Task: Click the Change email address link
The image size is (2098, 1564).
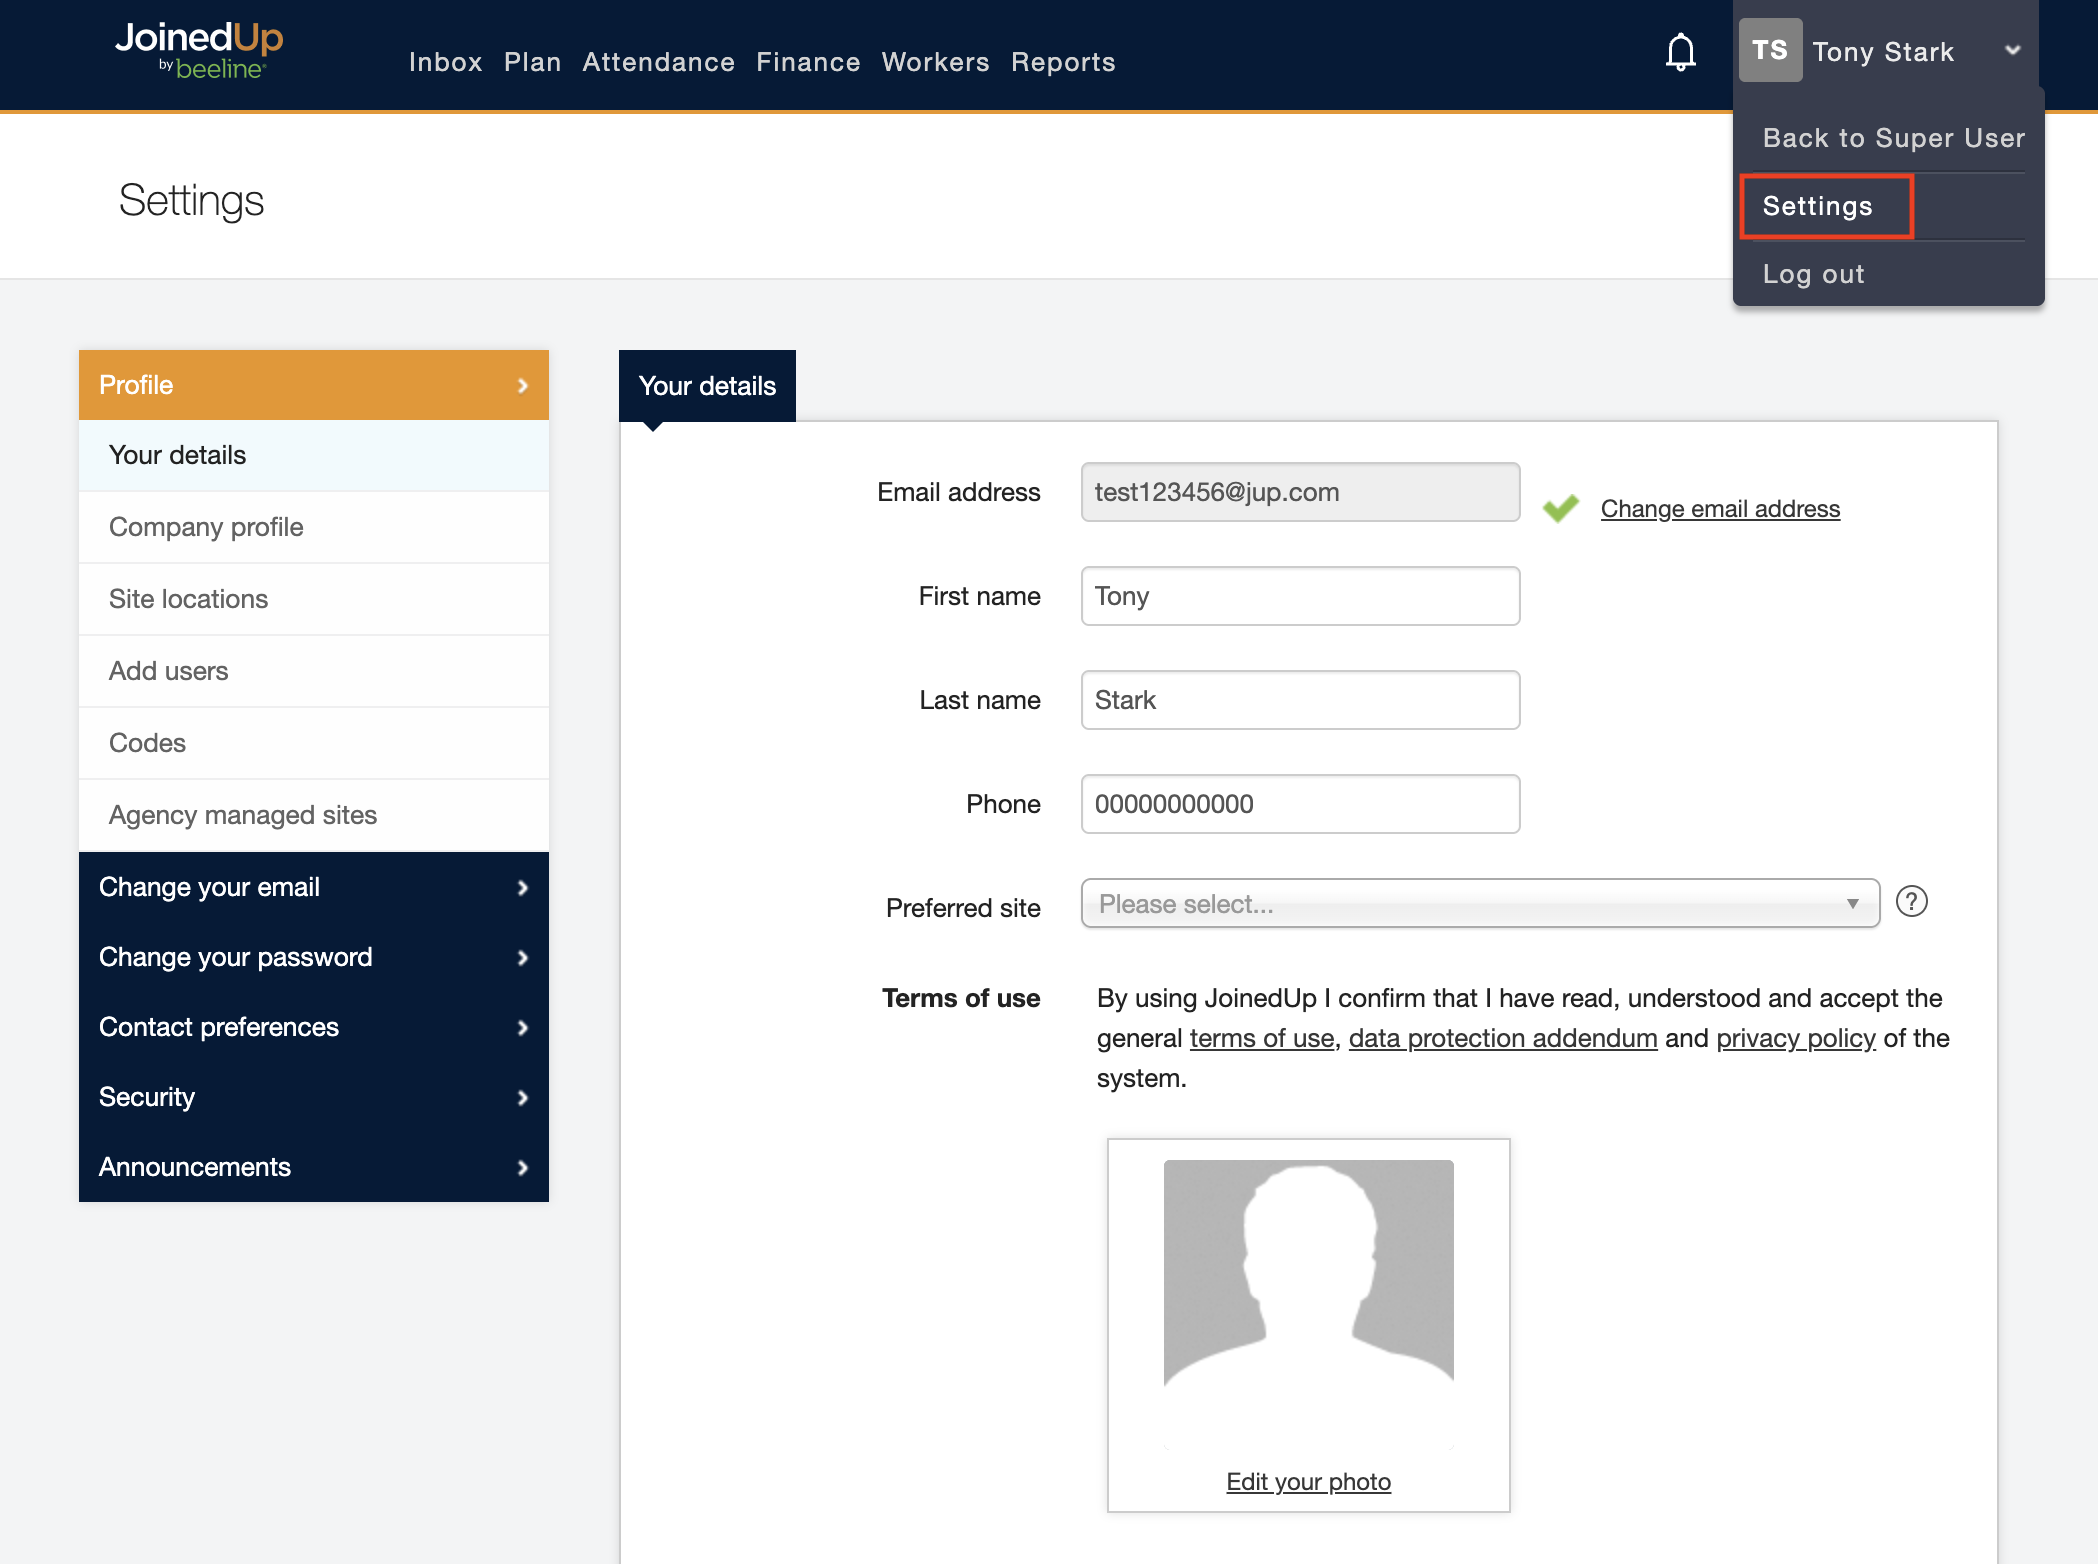Action: pyautogui.click(x=1720, y=509)
